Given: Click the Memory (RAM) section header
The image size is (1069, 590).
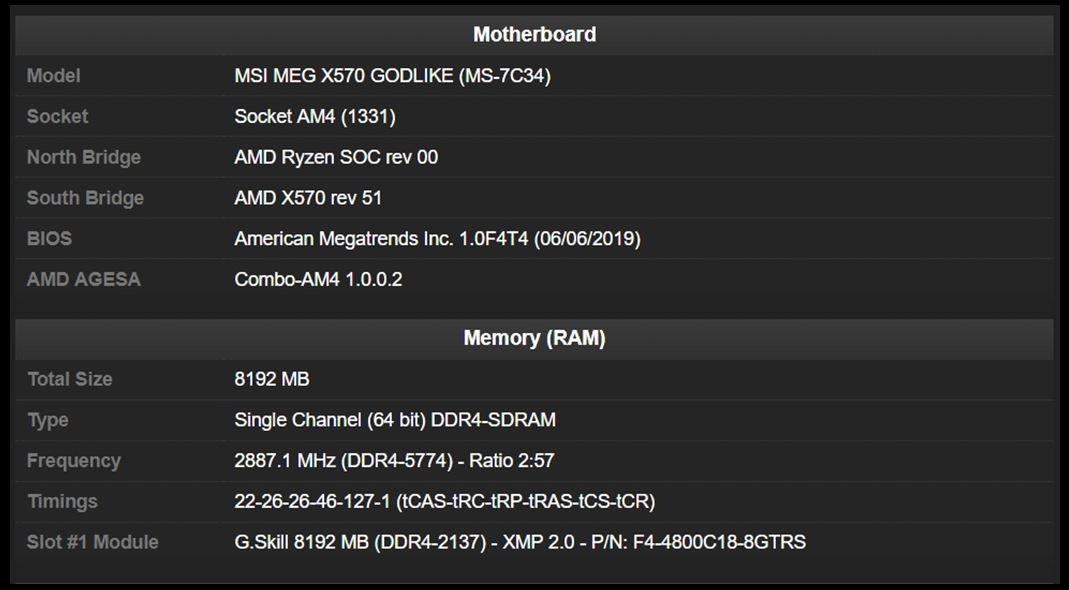Looking at the screenshot, I should [534, 338].
